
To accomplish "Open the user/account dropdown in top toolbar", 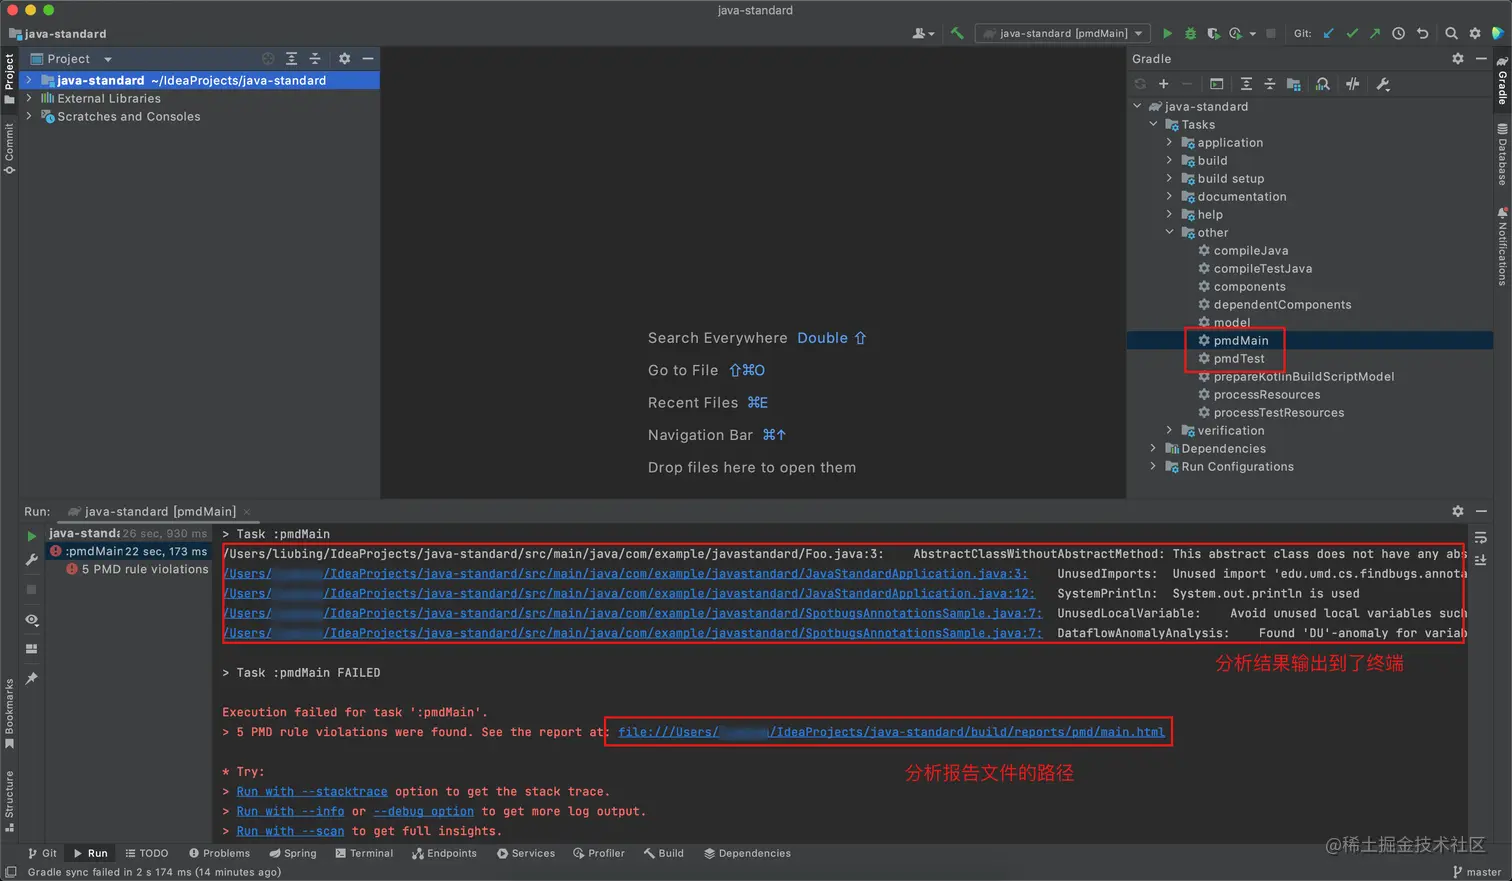I will [x=923, y=33].
